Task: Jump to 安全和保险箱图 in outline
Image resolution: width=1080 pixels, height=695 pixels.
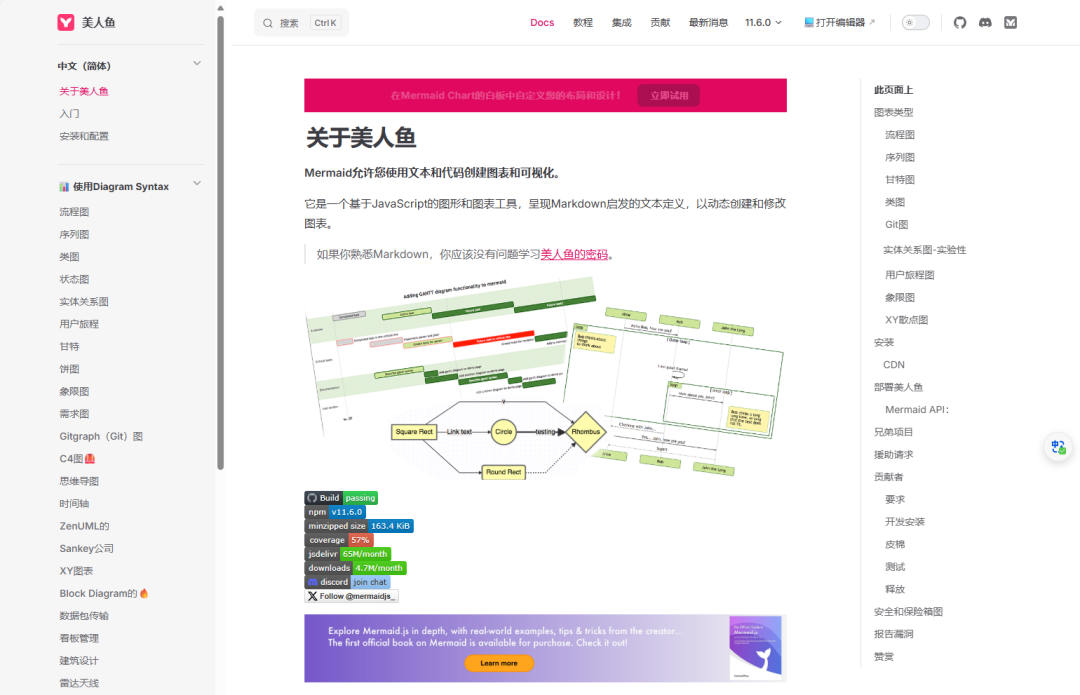Action: (x=908, y=612)
